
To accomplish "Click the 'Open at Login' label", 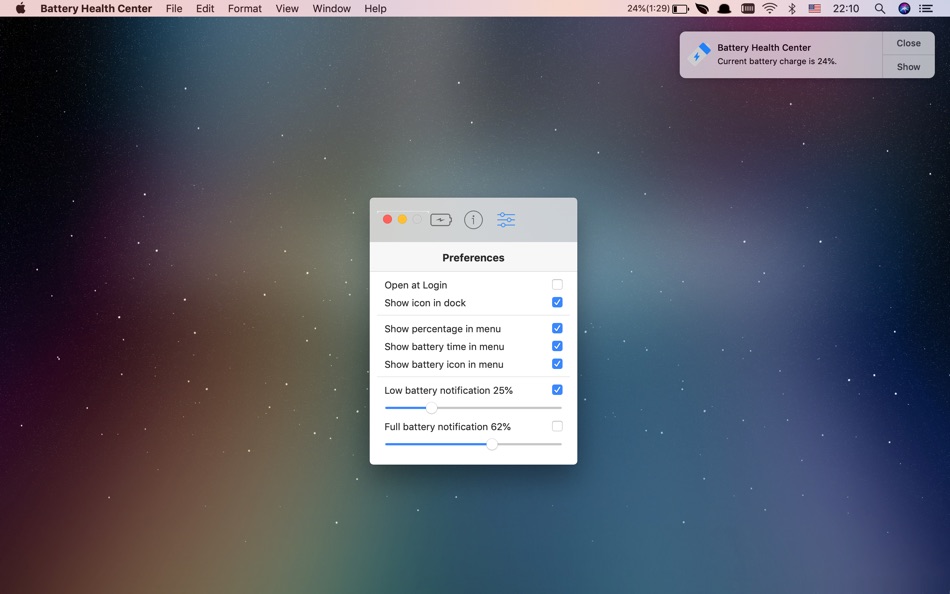I will (x=416, y=285).
